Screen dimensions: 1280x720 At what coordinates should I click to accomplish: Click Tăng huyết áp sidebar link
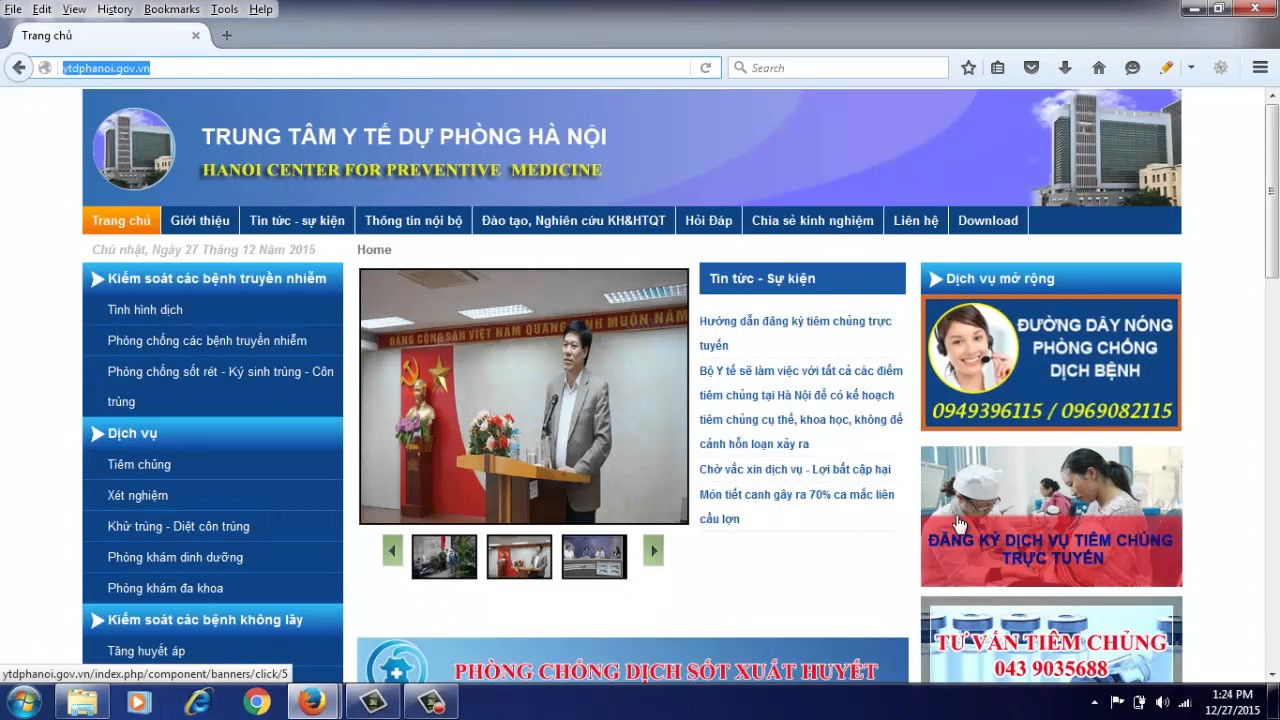coord(146,651)
